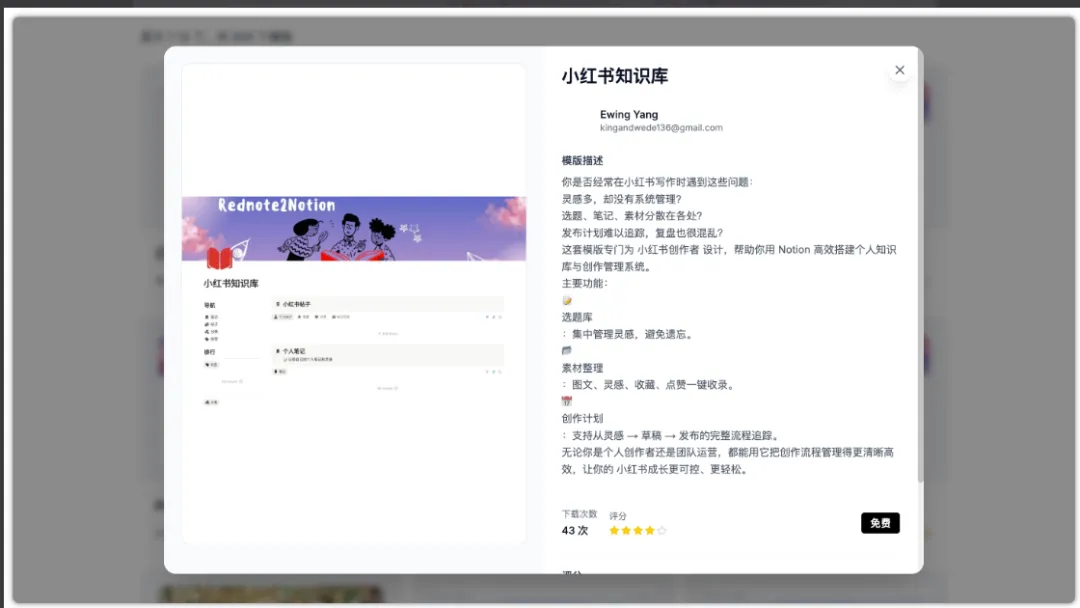Image resolution: width=1080 pixels, height=608 pixels.
Task: Click the Rednote2Notion banner in preview
Action: point(353,229)
